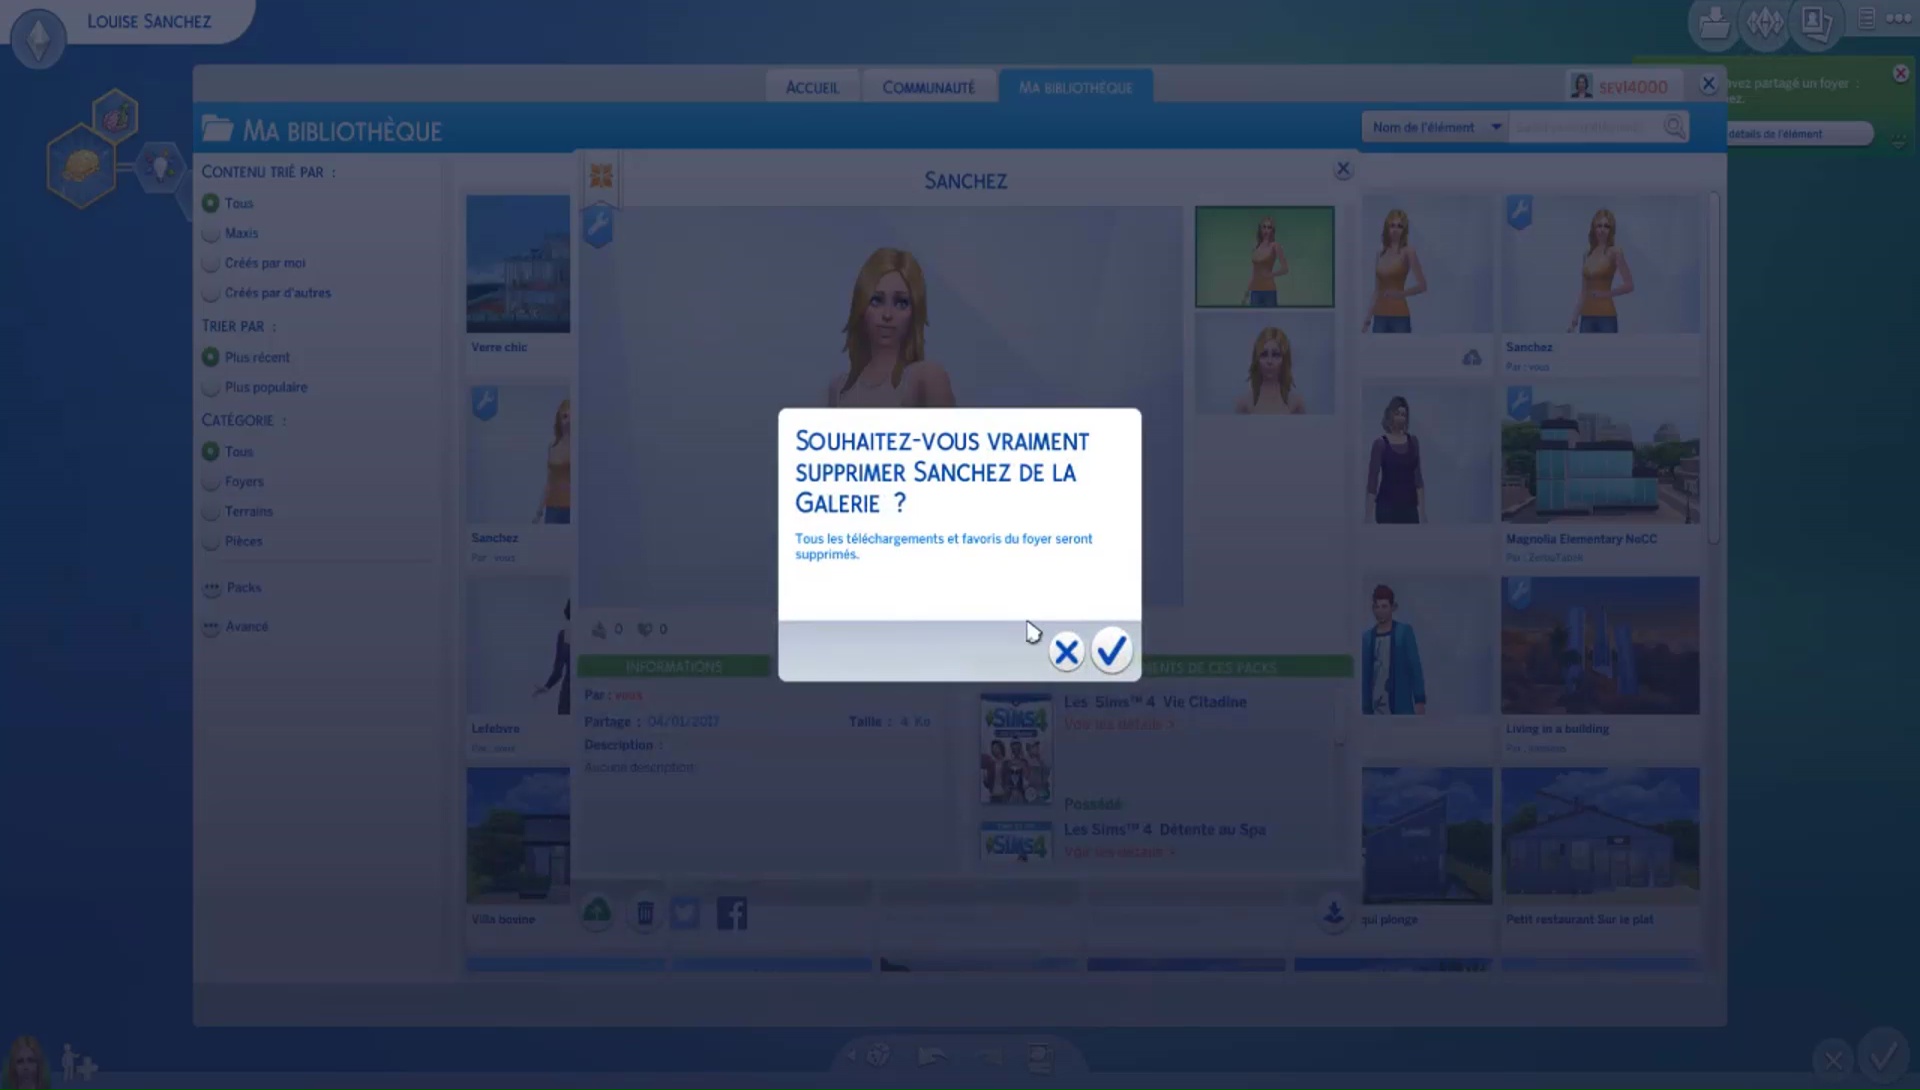The image size is (1920, 1090).
Task: Share household via Twitter icon
Action: click(x=686, y=913)
